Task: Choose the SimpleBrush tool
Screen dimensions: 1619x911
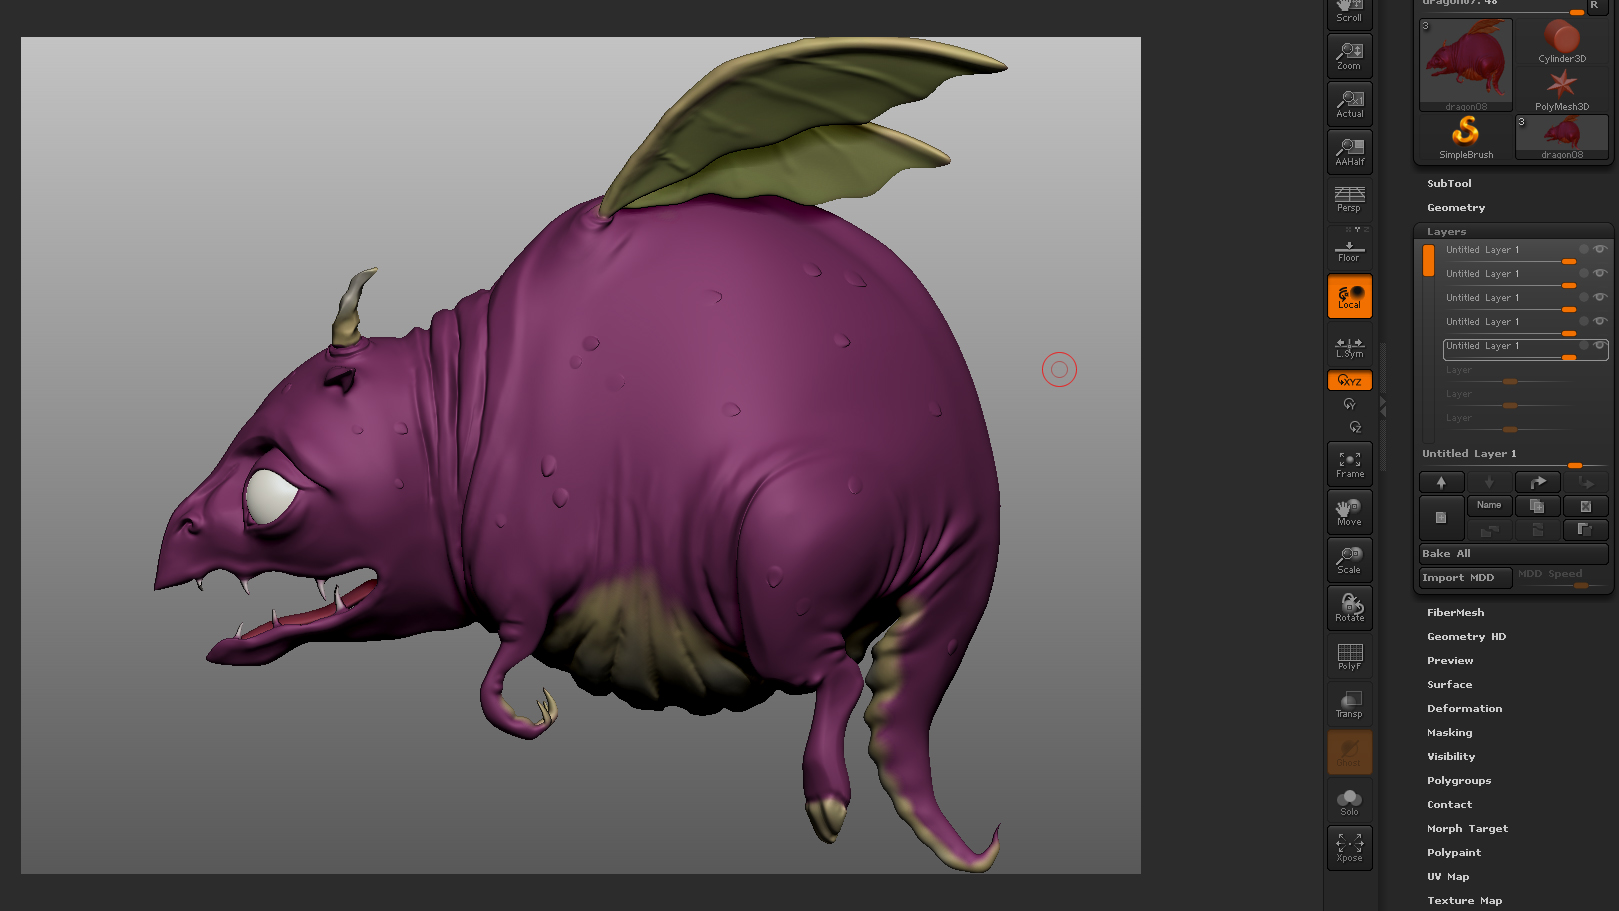Action: click(1466, 137)
